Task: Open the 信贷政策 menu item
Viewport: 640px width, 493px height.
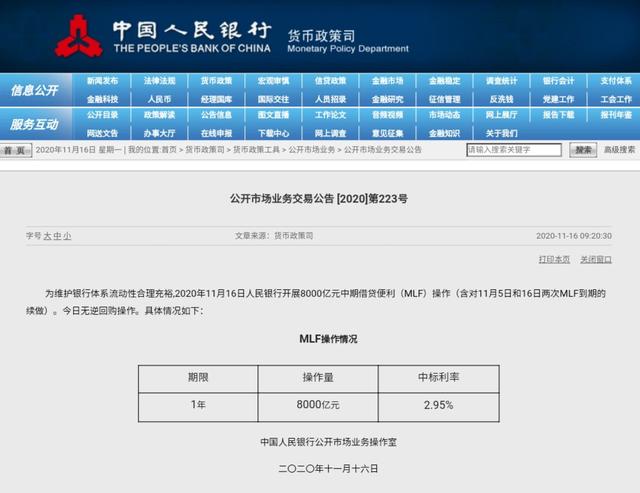Action: pyautogui.click(x=331, y=81)
